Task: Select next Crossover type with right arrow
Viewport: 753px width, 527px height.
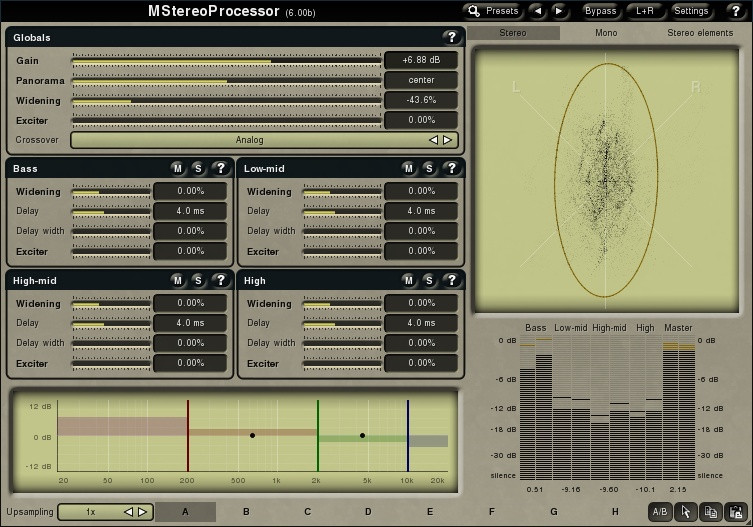Action: (x=447, y=140)
